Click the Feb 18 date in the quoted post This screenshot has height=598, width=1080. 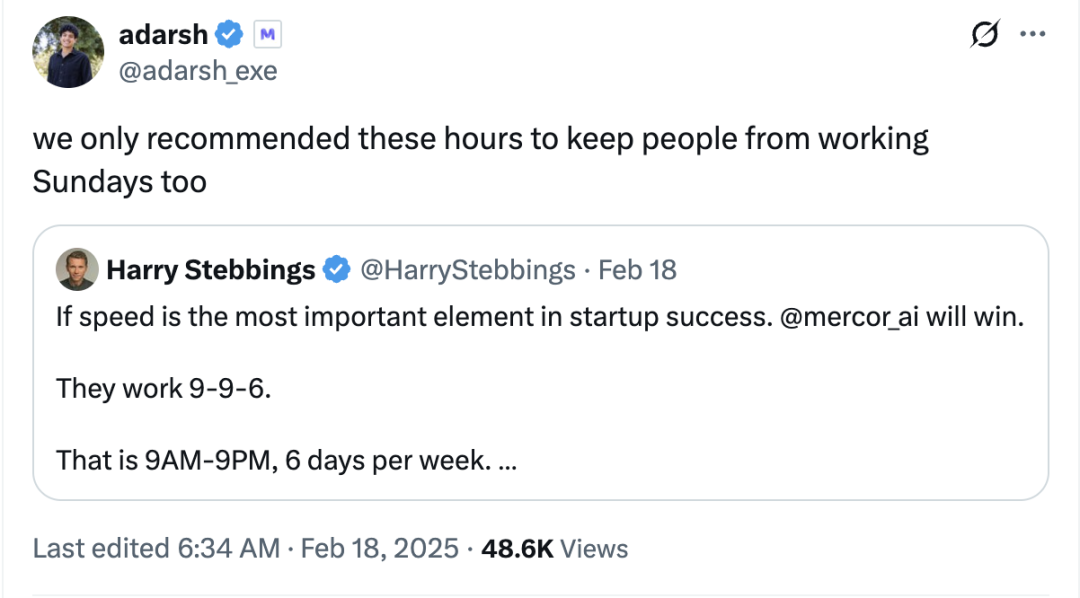(637, 270)
